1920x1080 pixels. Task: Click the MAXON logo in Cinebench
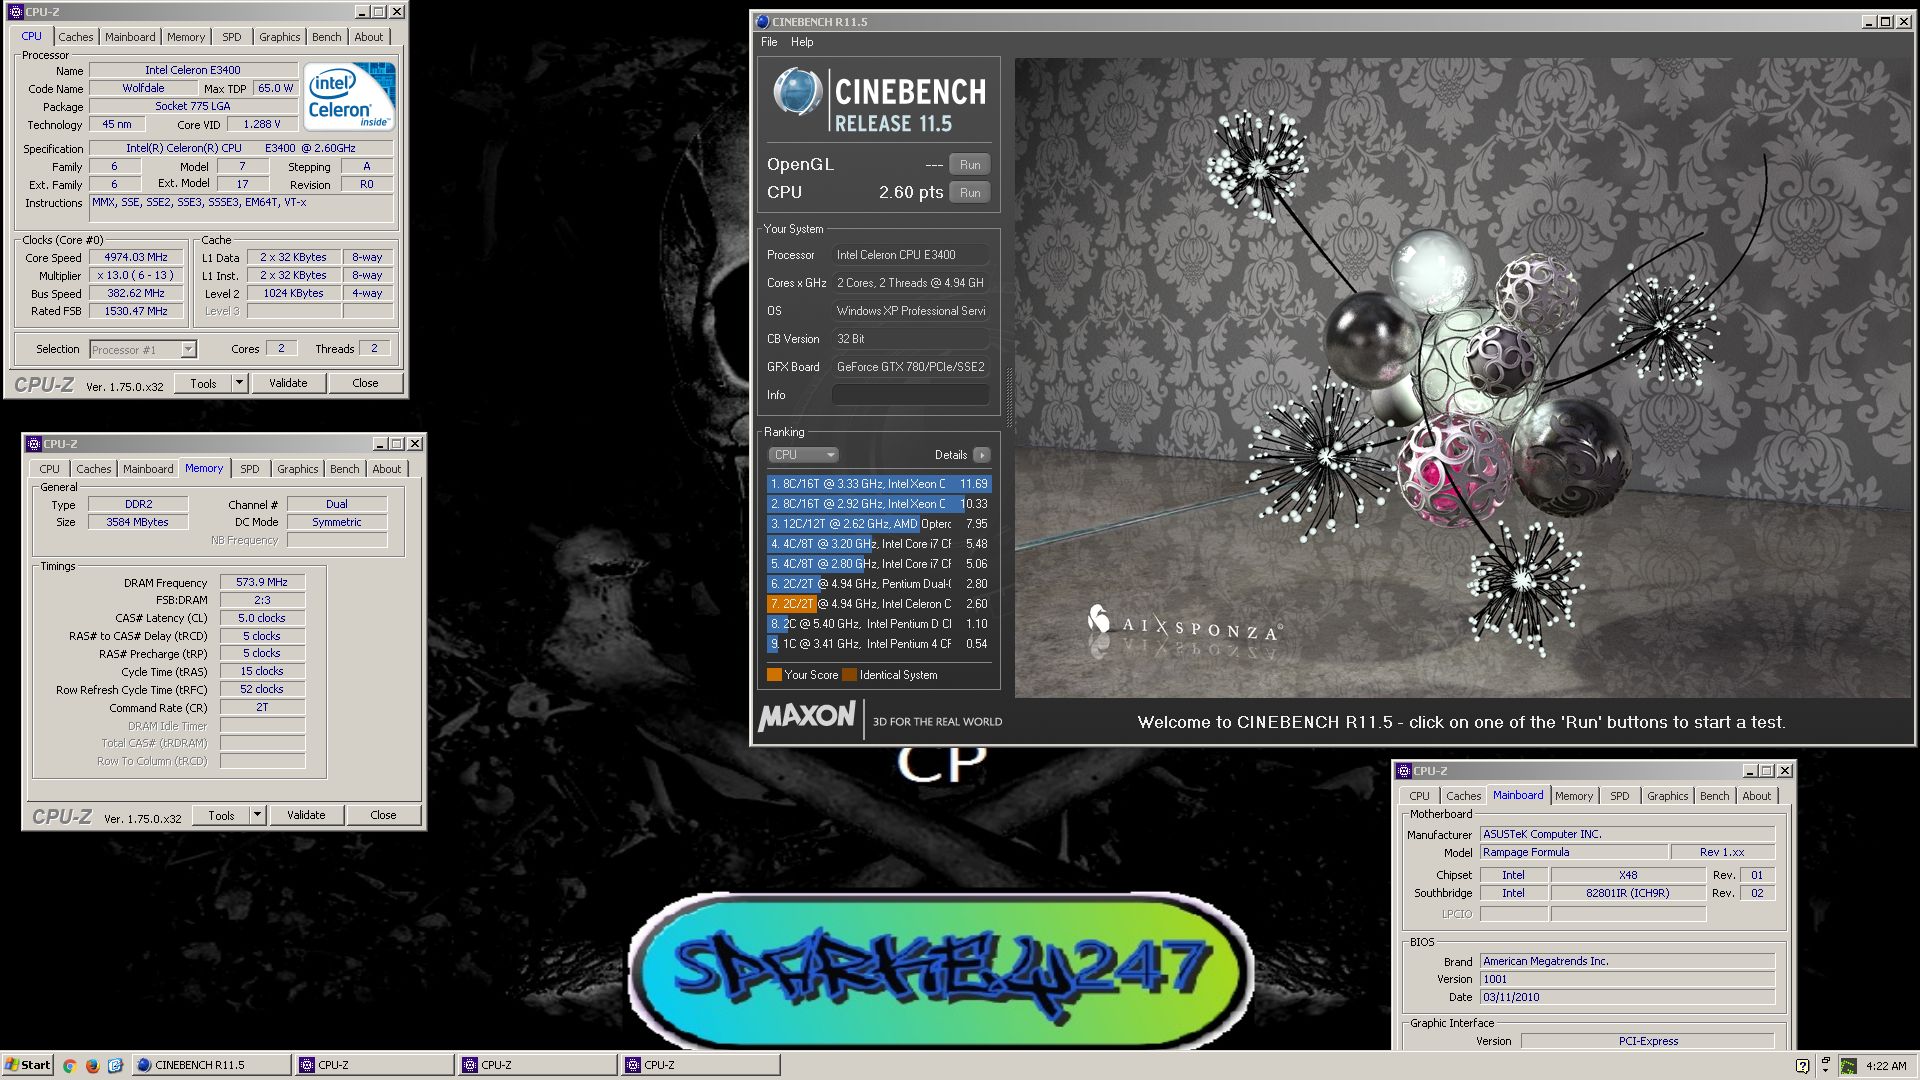806,717
